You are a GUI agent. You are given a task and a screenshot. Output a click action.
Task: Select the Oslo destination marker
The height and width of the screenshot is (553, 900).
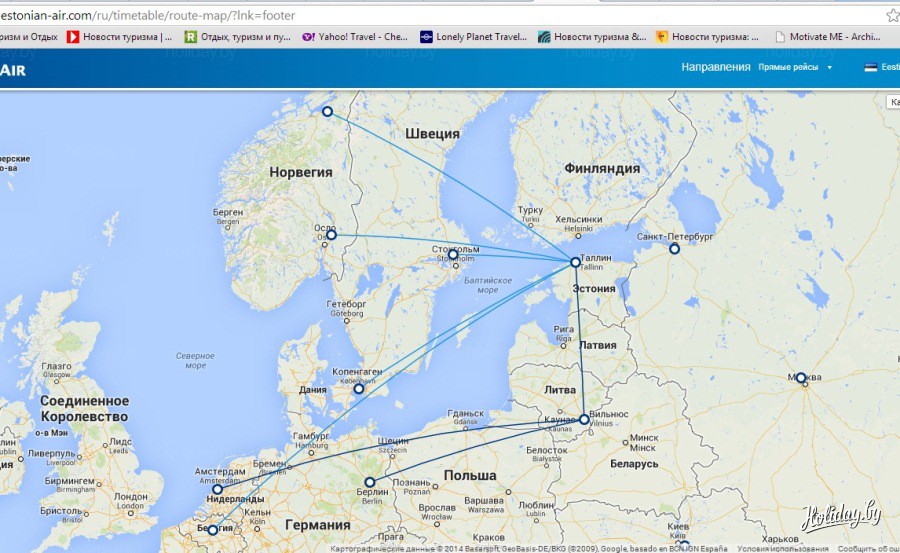(331, 236)
